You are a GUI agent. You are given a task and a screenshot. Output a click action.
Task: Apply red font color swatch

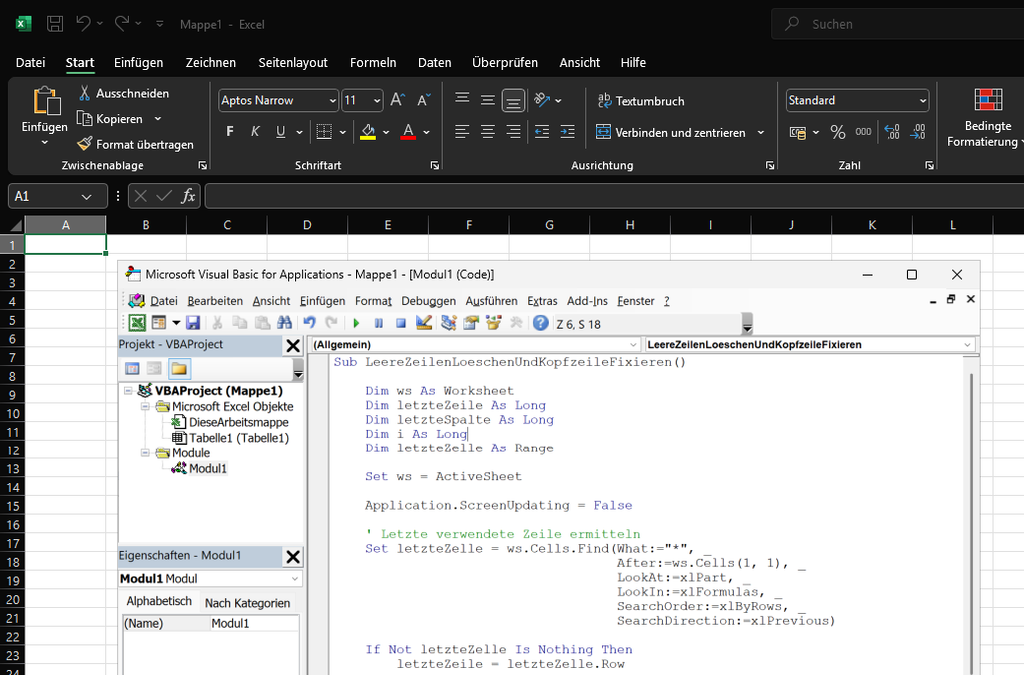tap(409, 132)
